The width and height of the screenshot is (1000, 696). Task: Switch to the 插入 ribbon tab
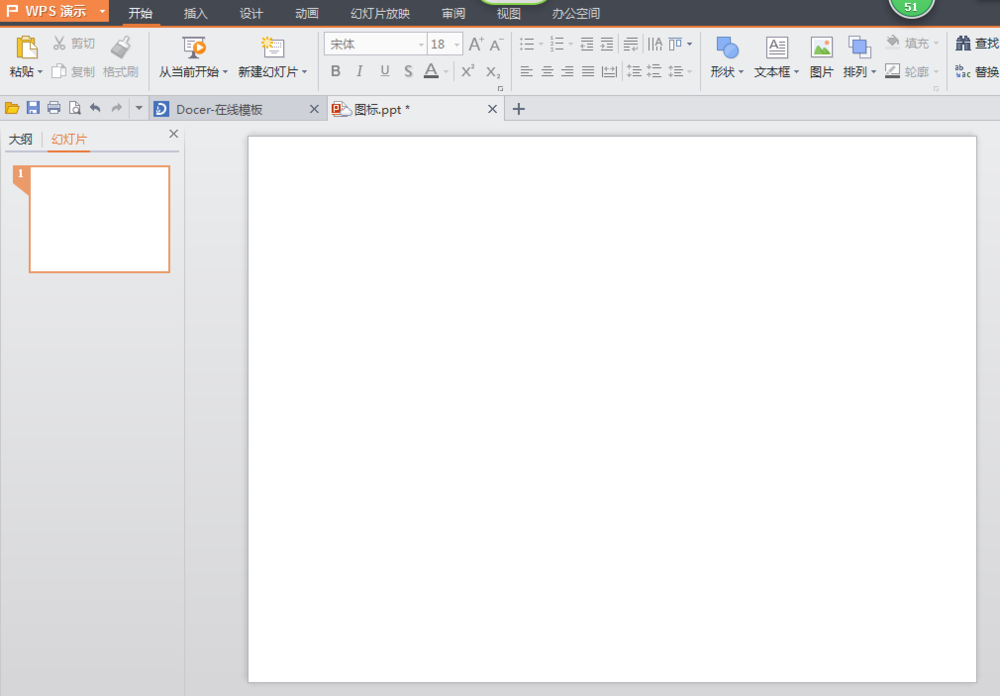(x=196, y=13)
